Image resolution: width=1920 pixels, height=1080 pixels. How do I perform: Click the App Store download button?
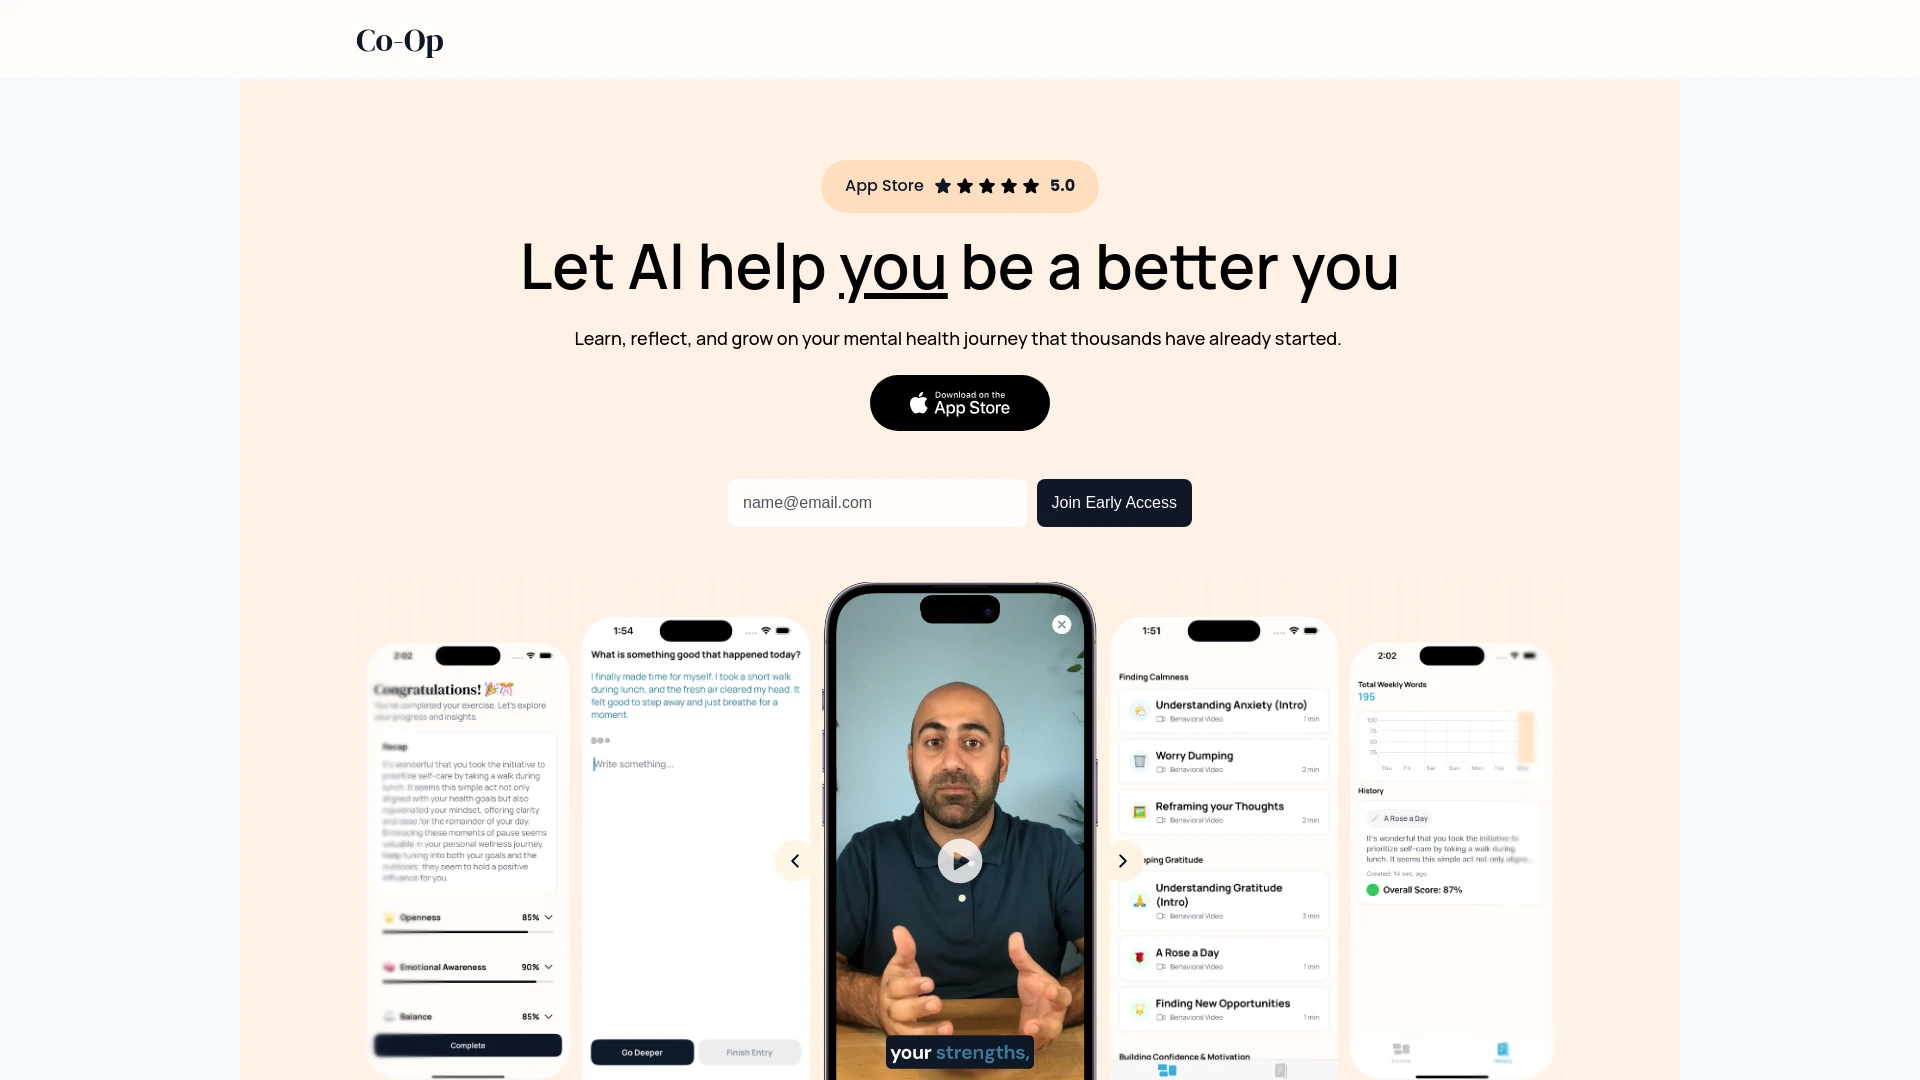pos(959,402)
